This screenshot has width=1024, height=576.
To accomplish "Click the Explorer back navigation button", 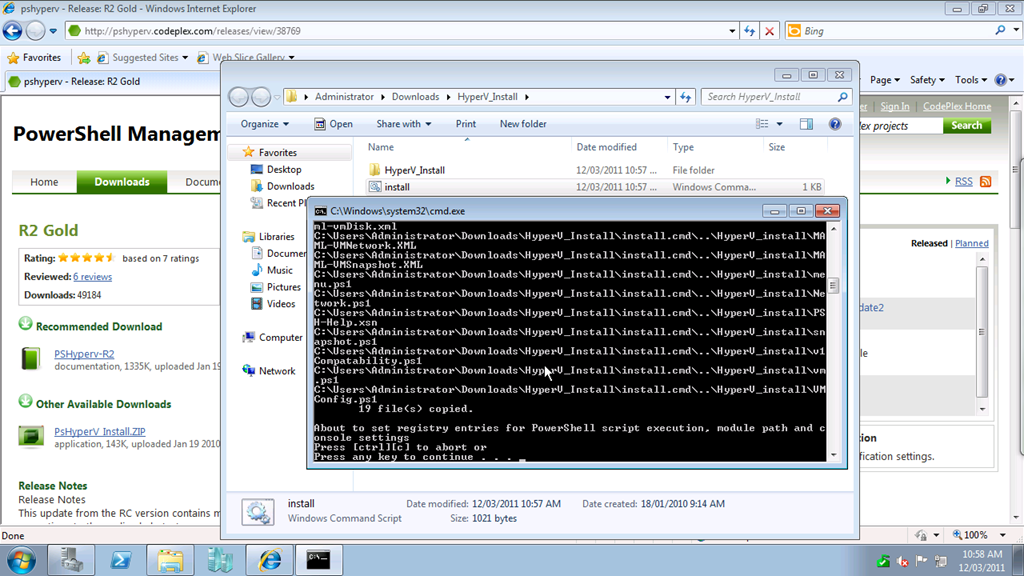I will coord(238,97).
